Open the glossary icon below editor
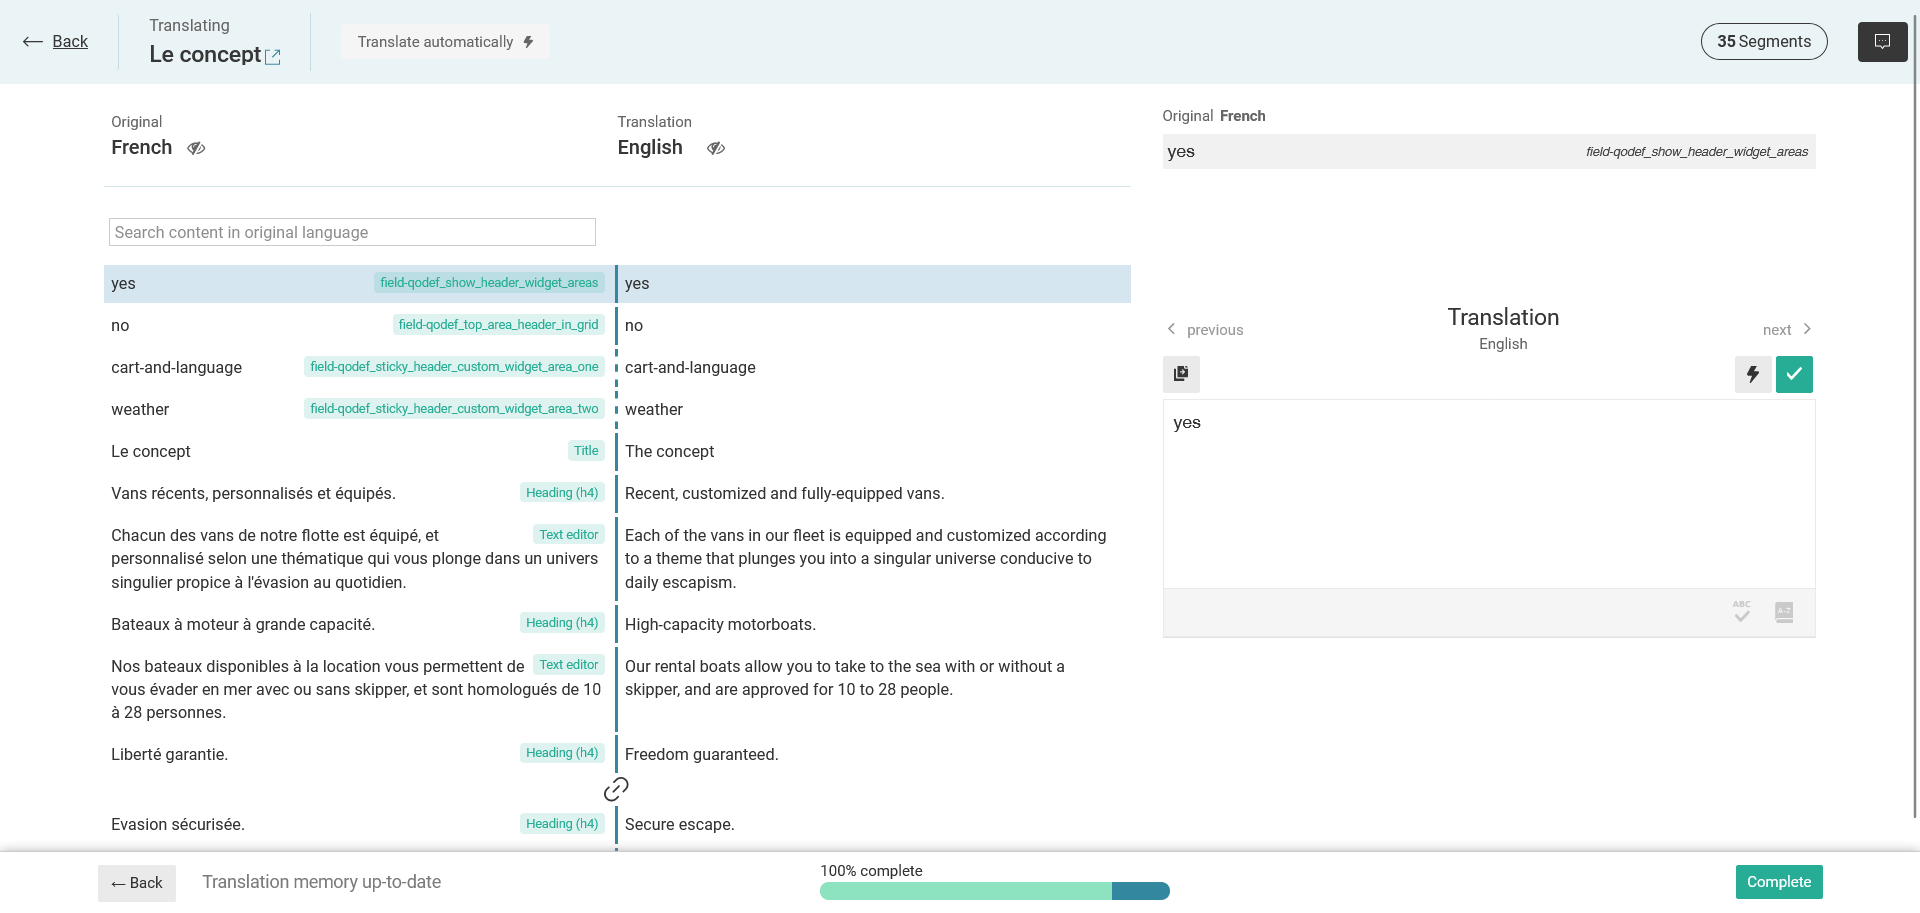The width and height of the screenshot is (1920, 913). pyautogui.click(x=1784, y=612)
